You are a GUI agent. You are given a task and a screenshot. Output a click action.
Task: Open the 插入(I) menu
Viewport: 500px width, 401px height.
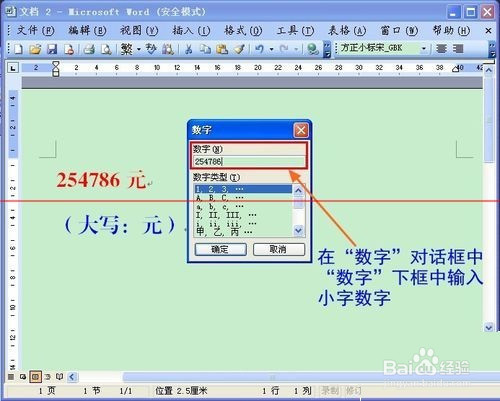[x=191, y=31]
